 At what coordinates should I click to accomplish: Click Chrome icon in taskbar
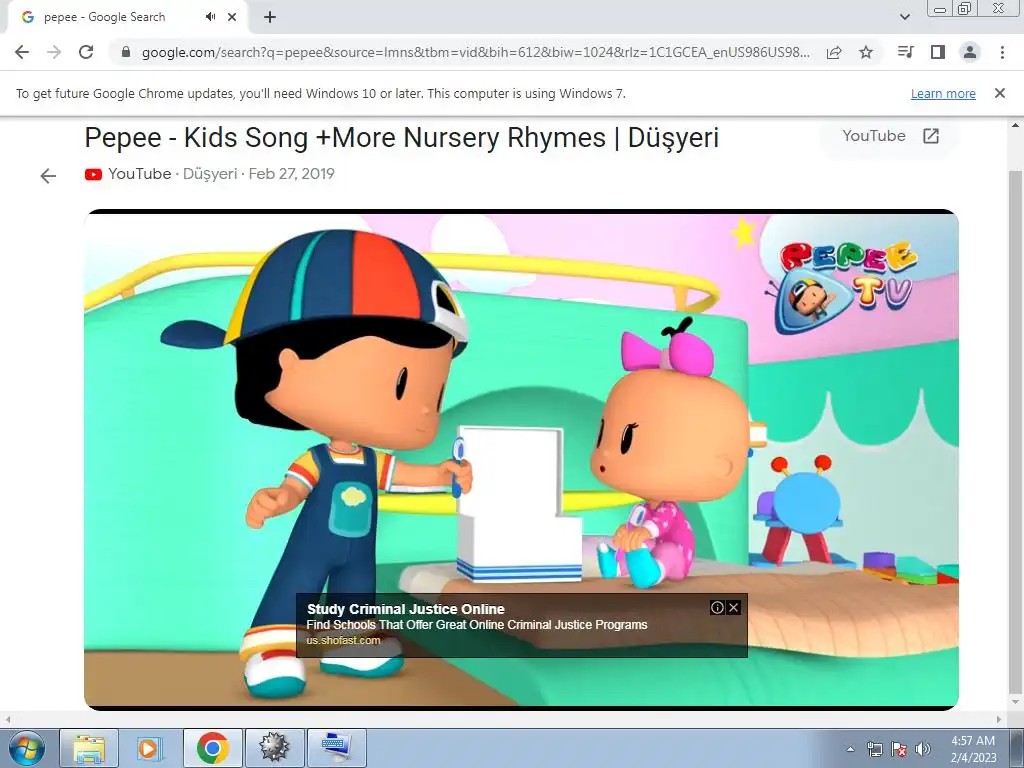tap(212, 748)
